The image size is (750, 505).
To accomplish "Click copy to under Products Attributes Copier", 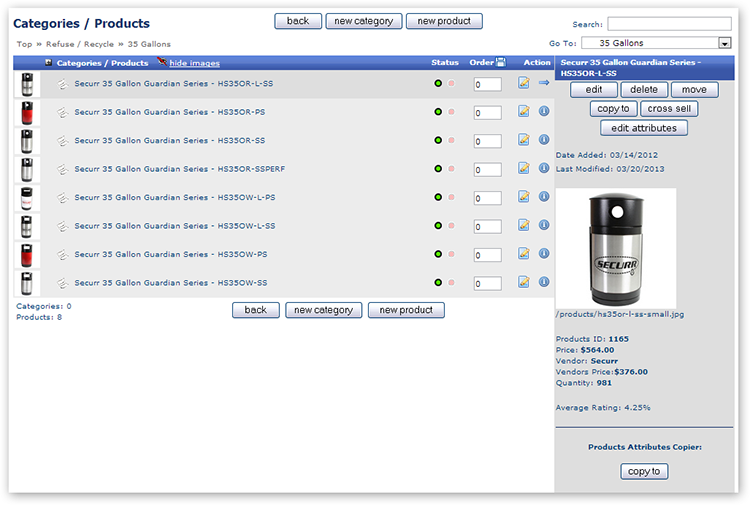I will click(x=644, y=472).
